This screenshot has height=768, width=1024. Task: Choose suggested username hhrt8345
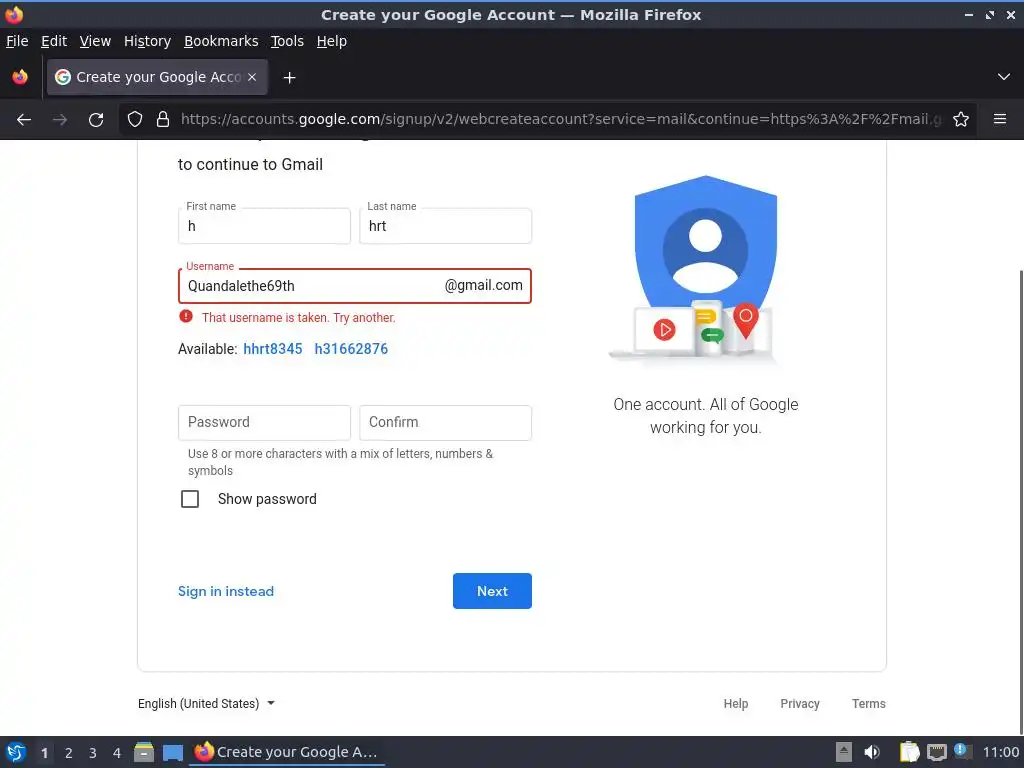point(273,349)
